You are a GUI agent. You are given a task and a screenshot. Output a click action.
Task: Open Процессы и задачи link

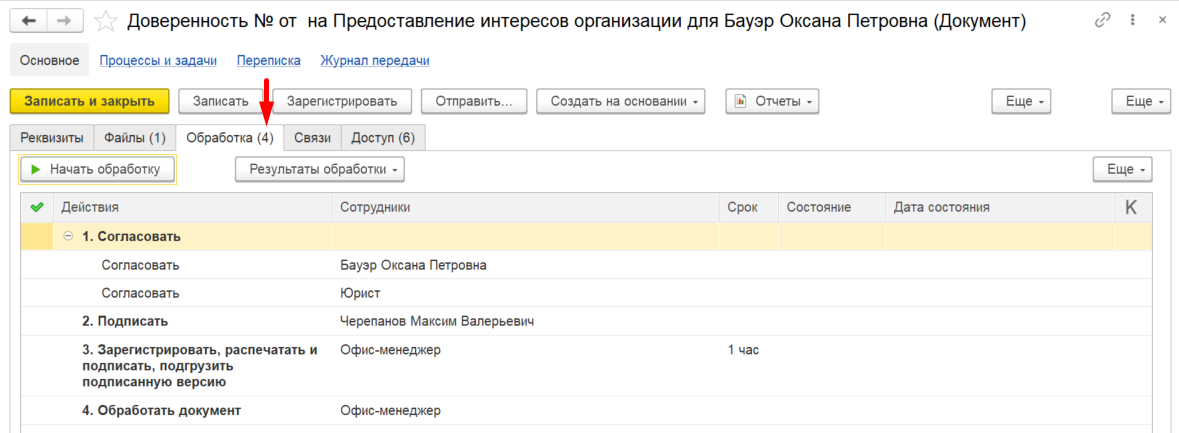tap(158, 60)
